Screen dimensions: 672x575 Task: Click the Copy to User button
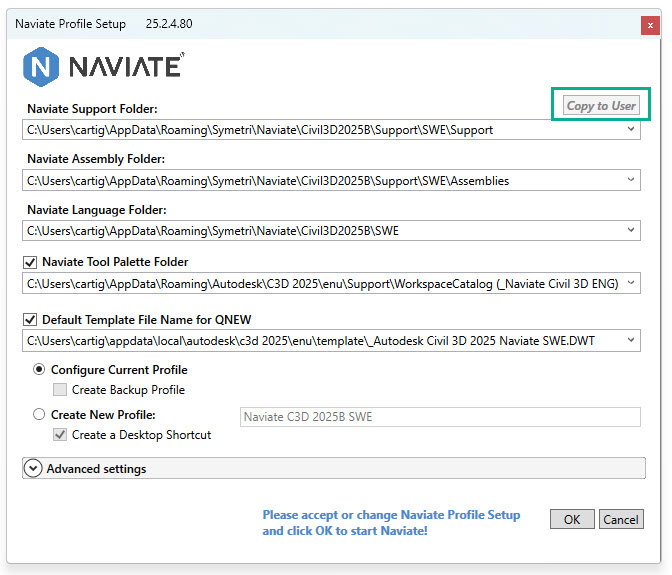[601, 105]
